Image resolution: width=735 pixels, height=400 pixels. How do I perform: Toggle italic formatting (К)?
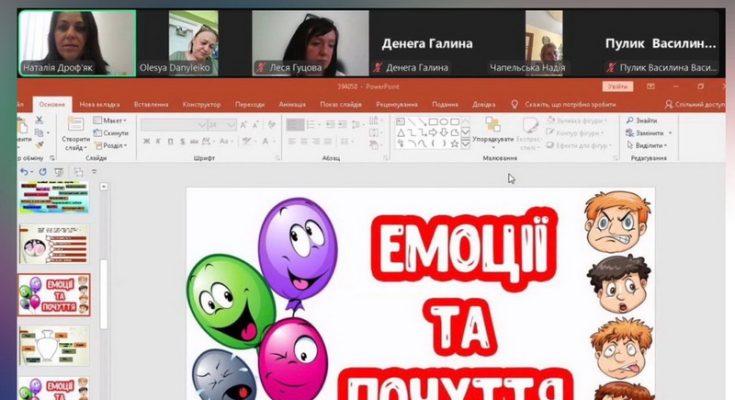click(159, 141)
